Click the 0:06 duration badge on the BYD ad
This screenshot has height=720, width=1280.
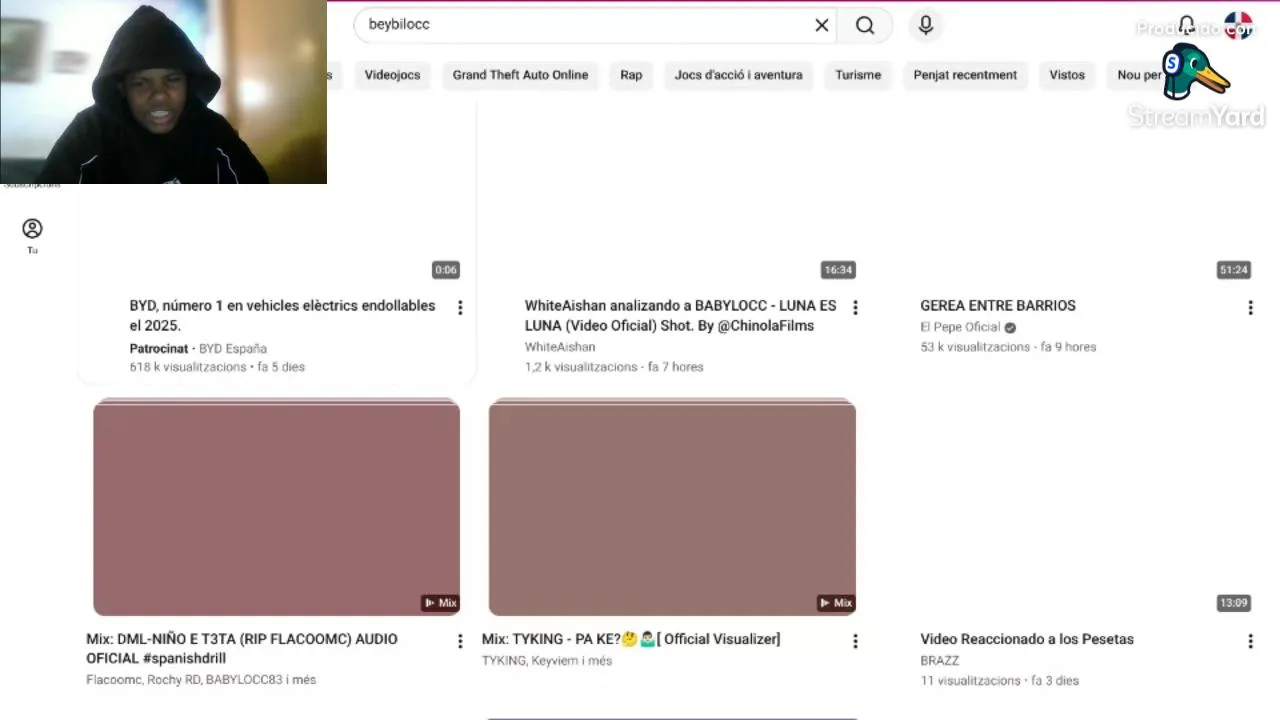tap(446, 270)
